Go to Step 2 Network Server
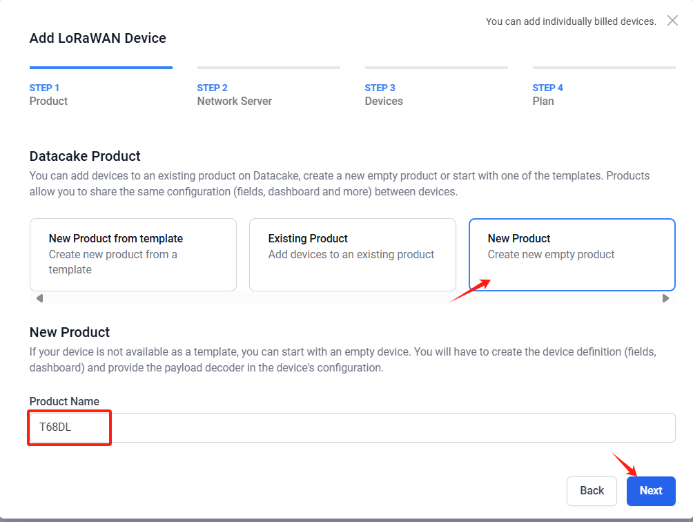Screen dimensions: 693x522 (x=268, y=88)
